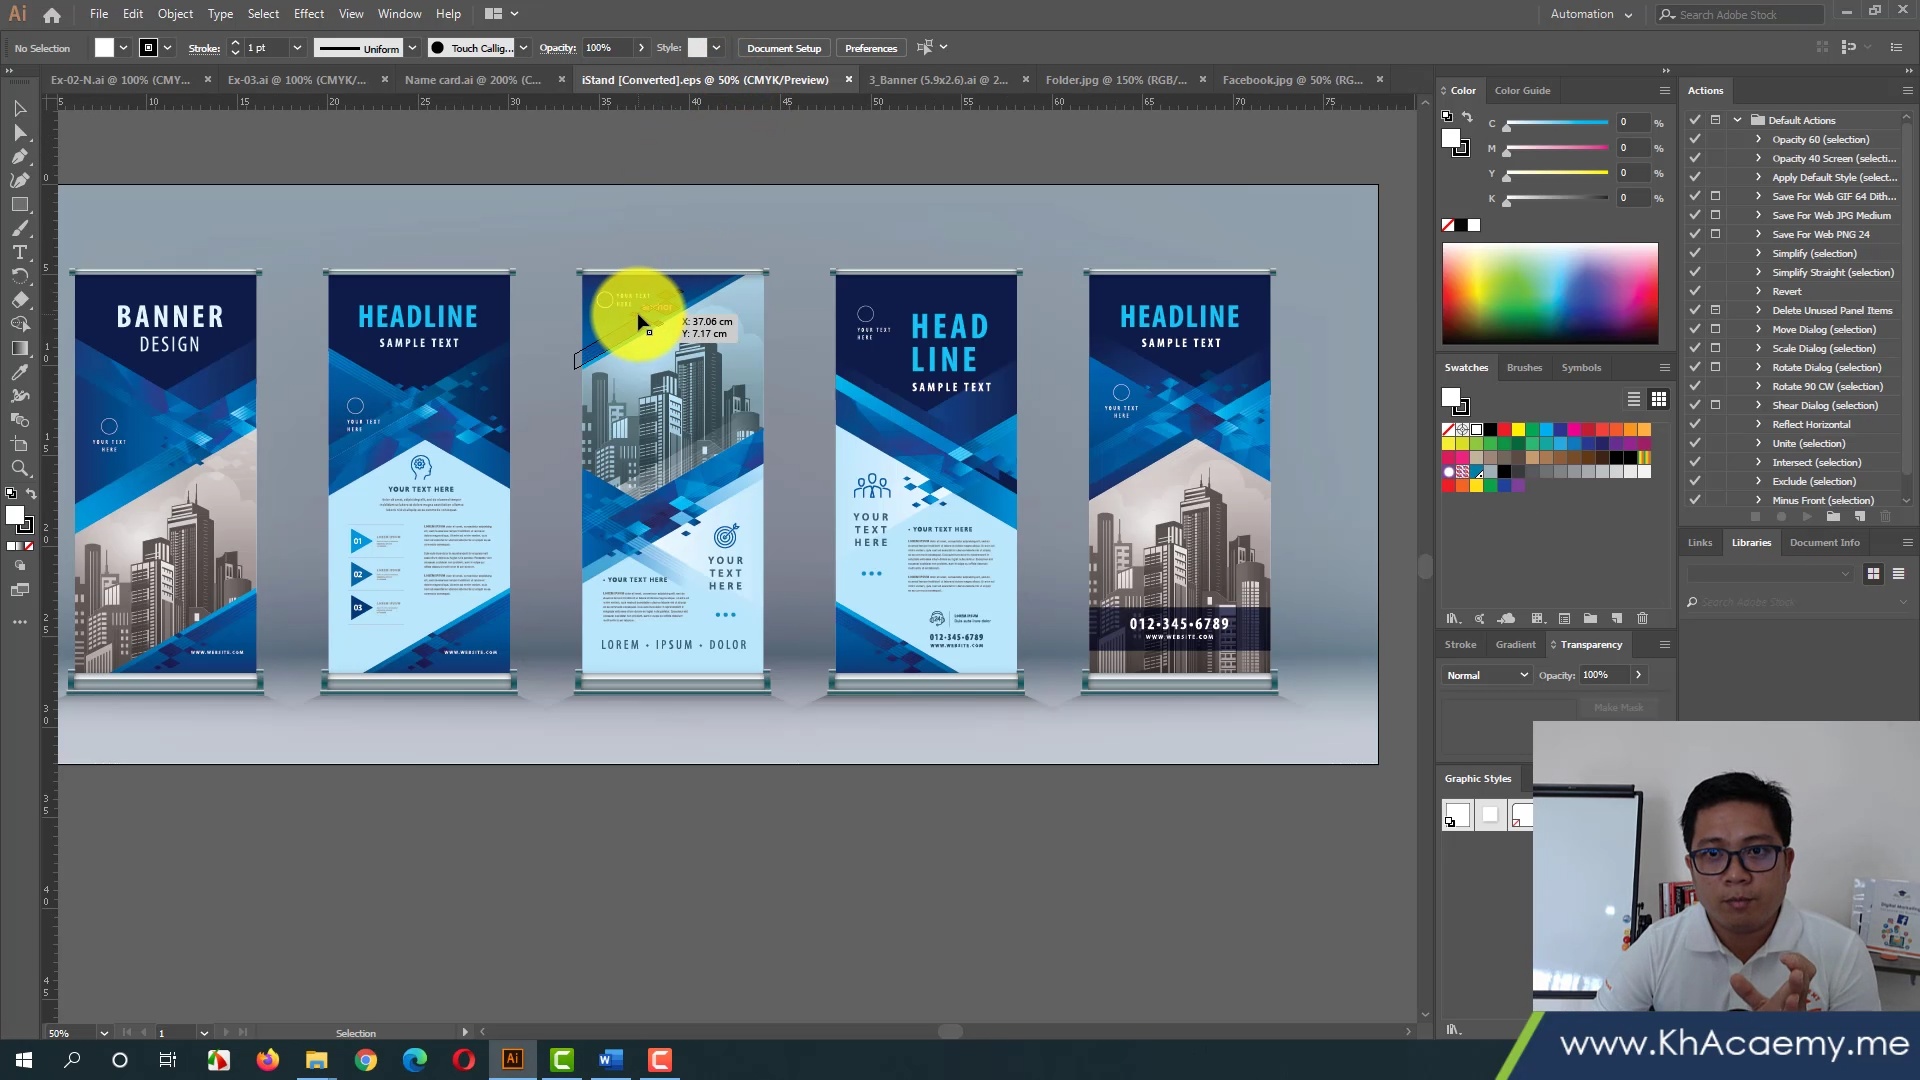Click Create New Action icon in Actions panel

tap(1859, 517)
